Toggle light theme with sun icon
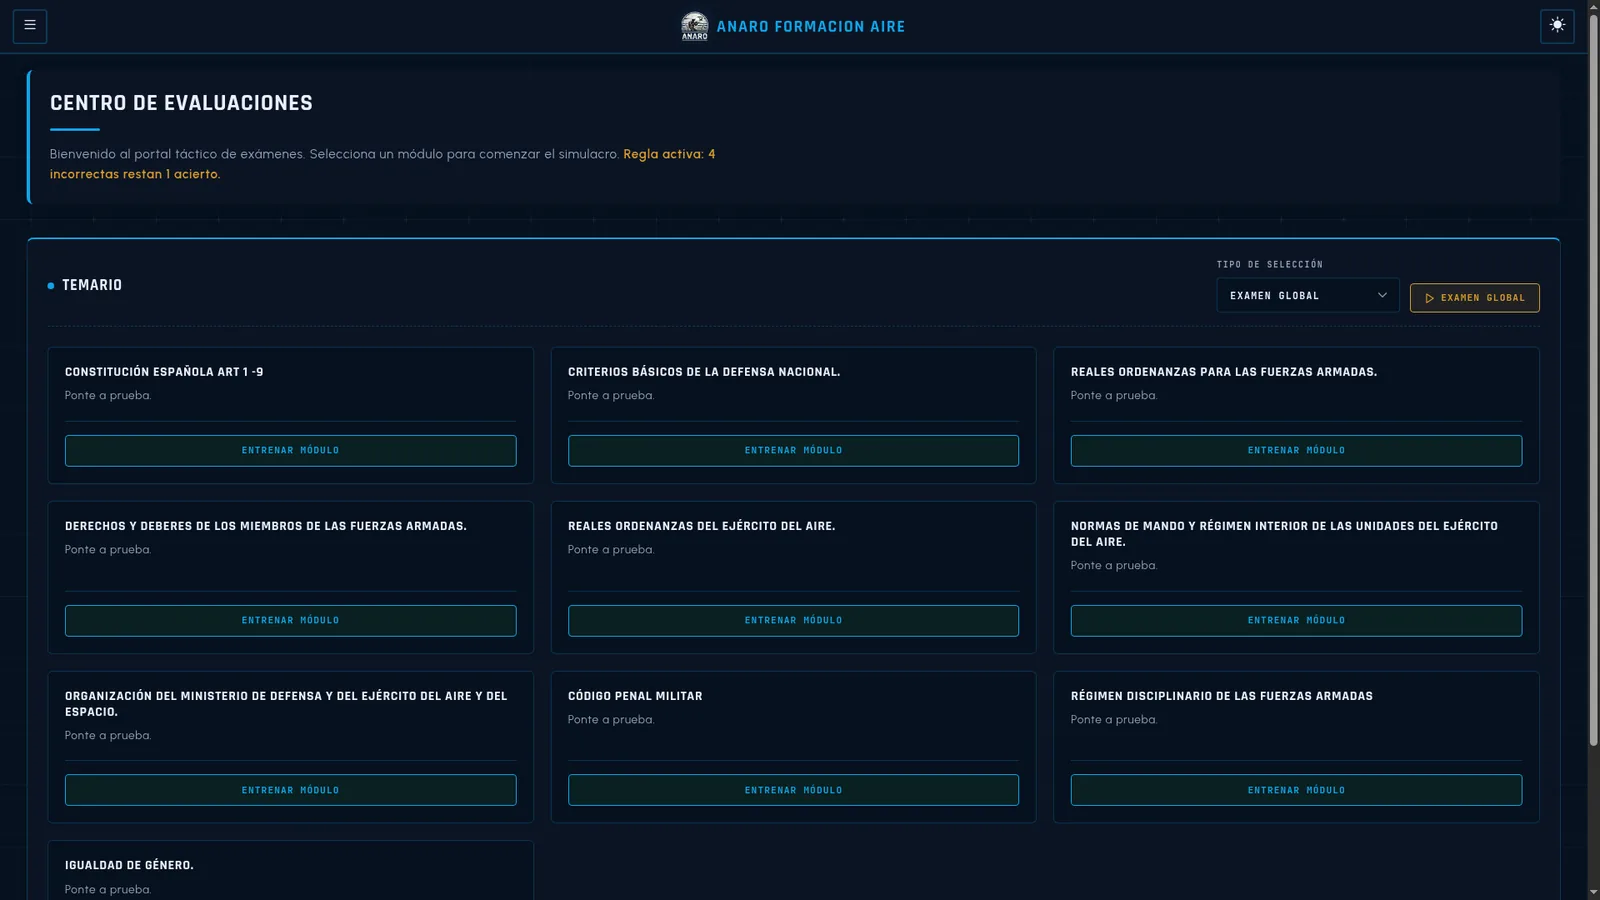Screen dimensions: 1600x900 pos(1557,26)
